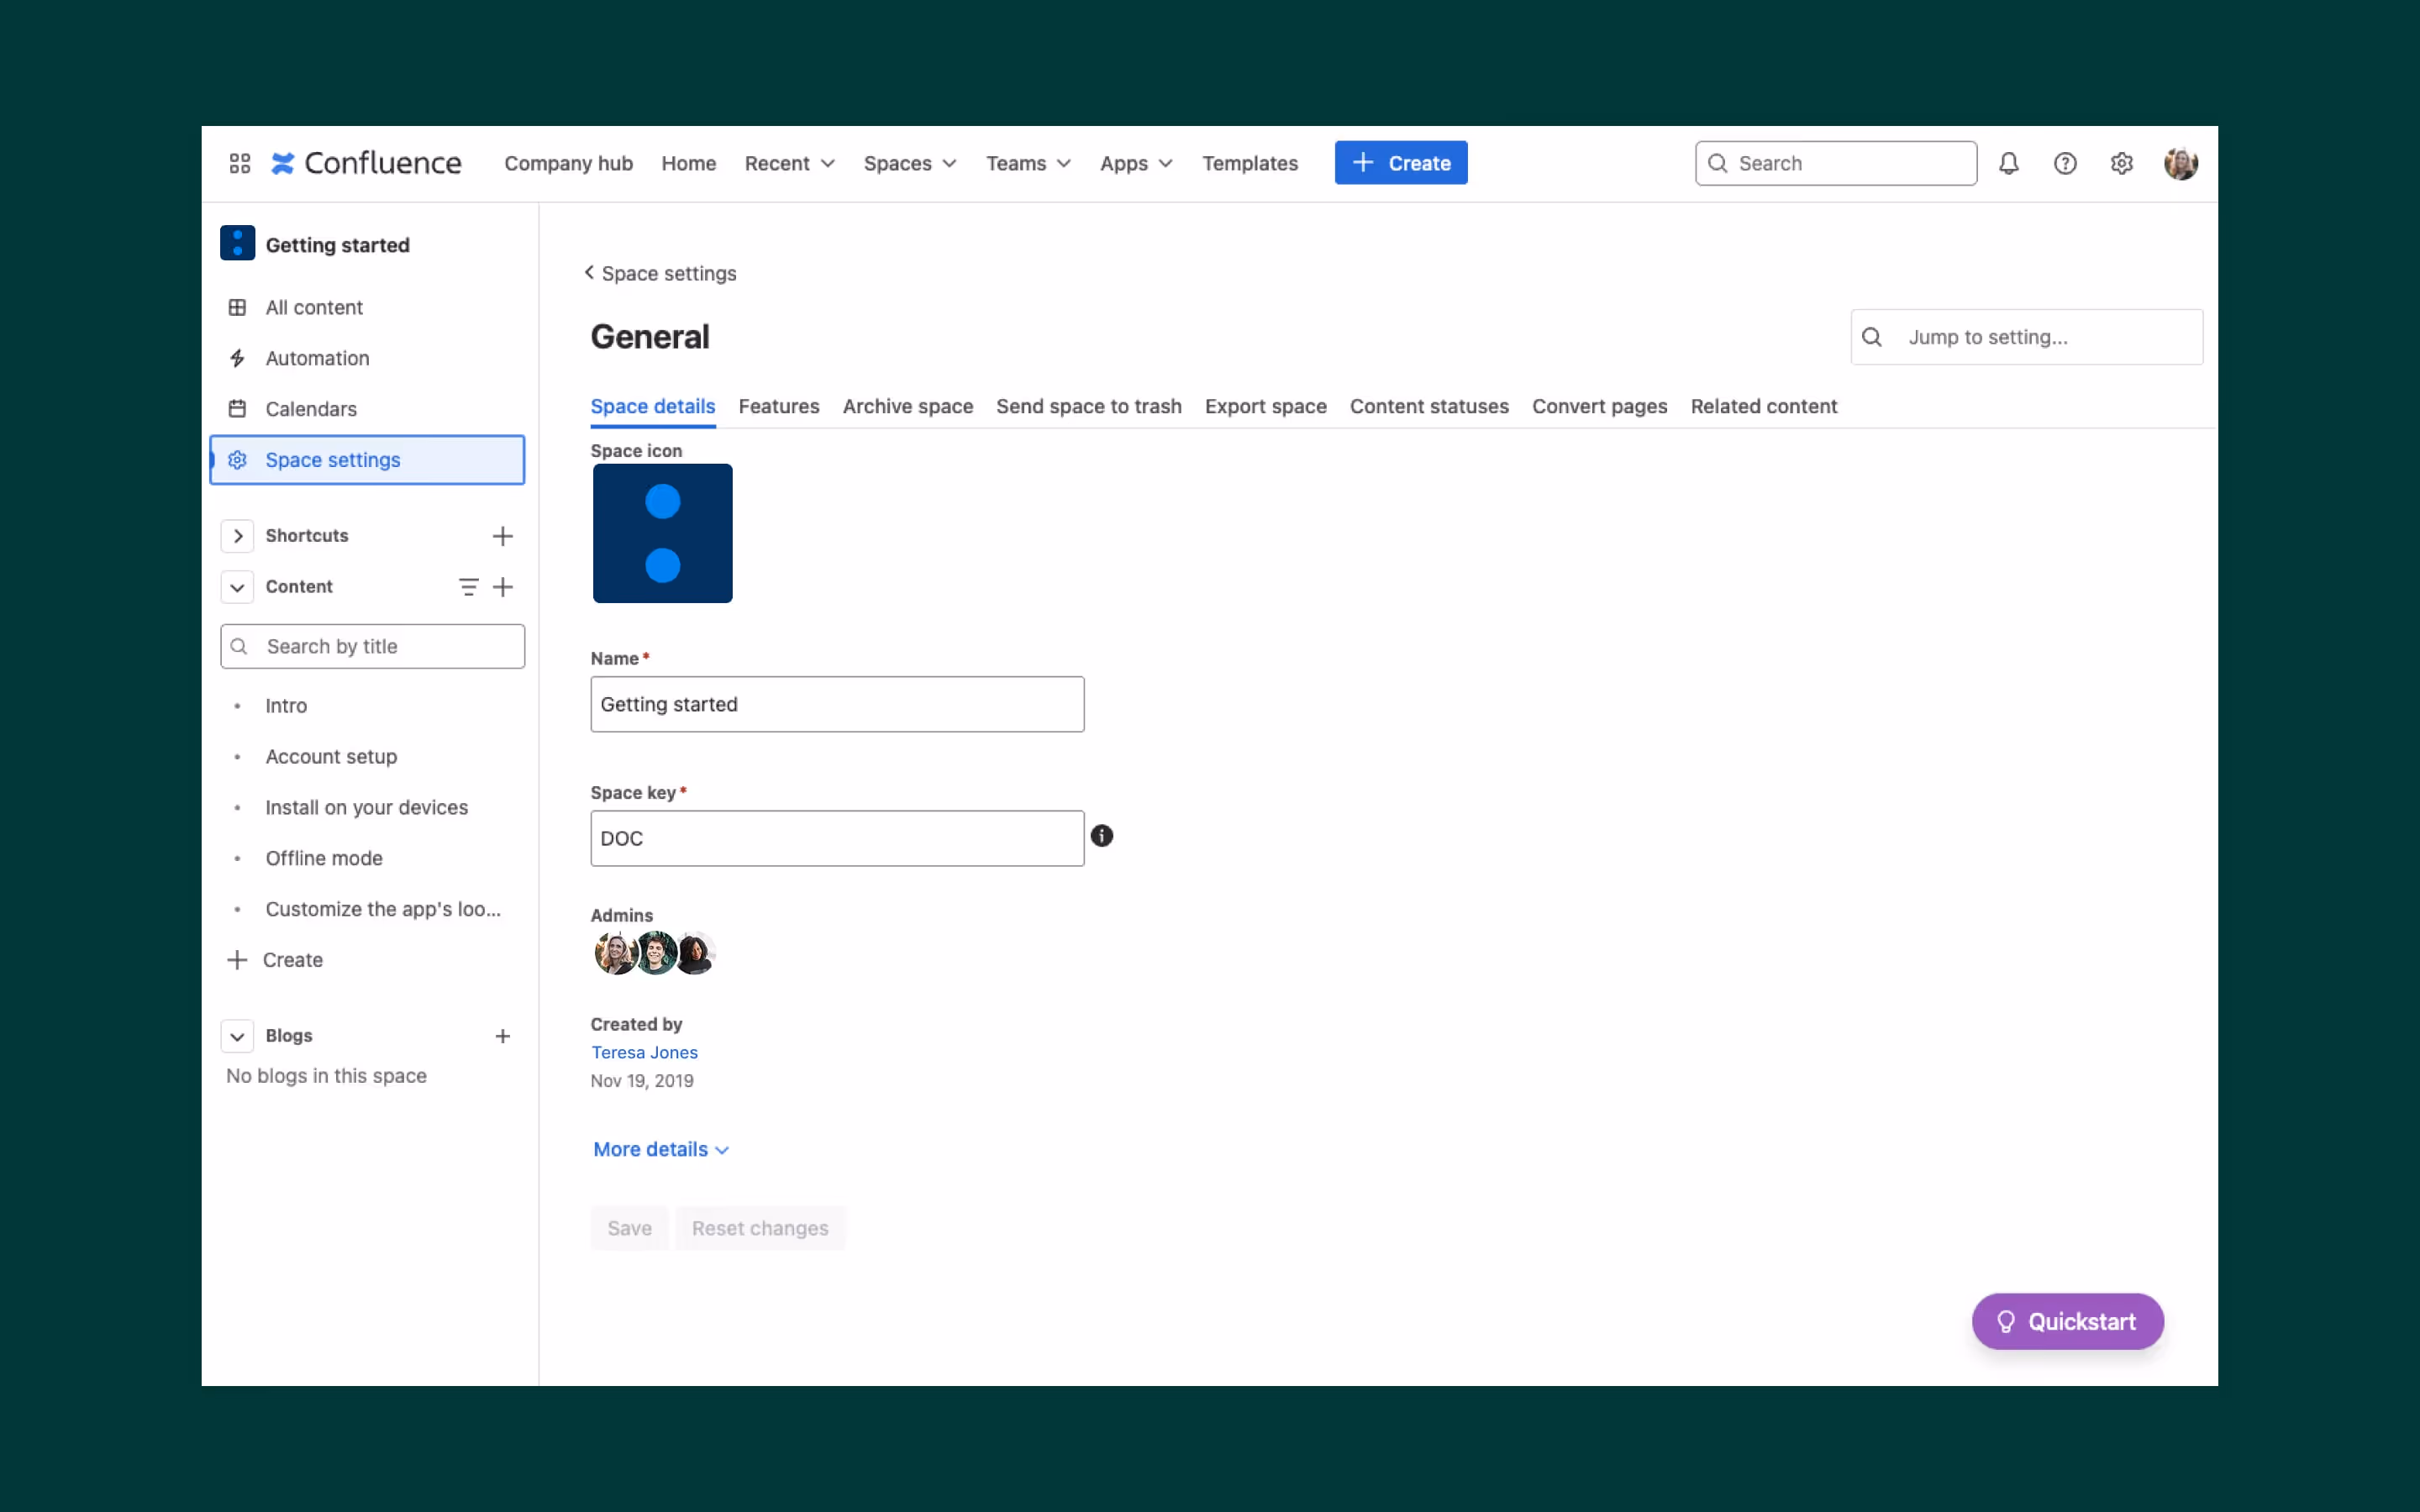Add a blog post with plus icon

click(x=502, y=1036)
